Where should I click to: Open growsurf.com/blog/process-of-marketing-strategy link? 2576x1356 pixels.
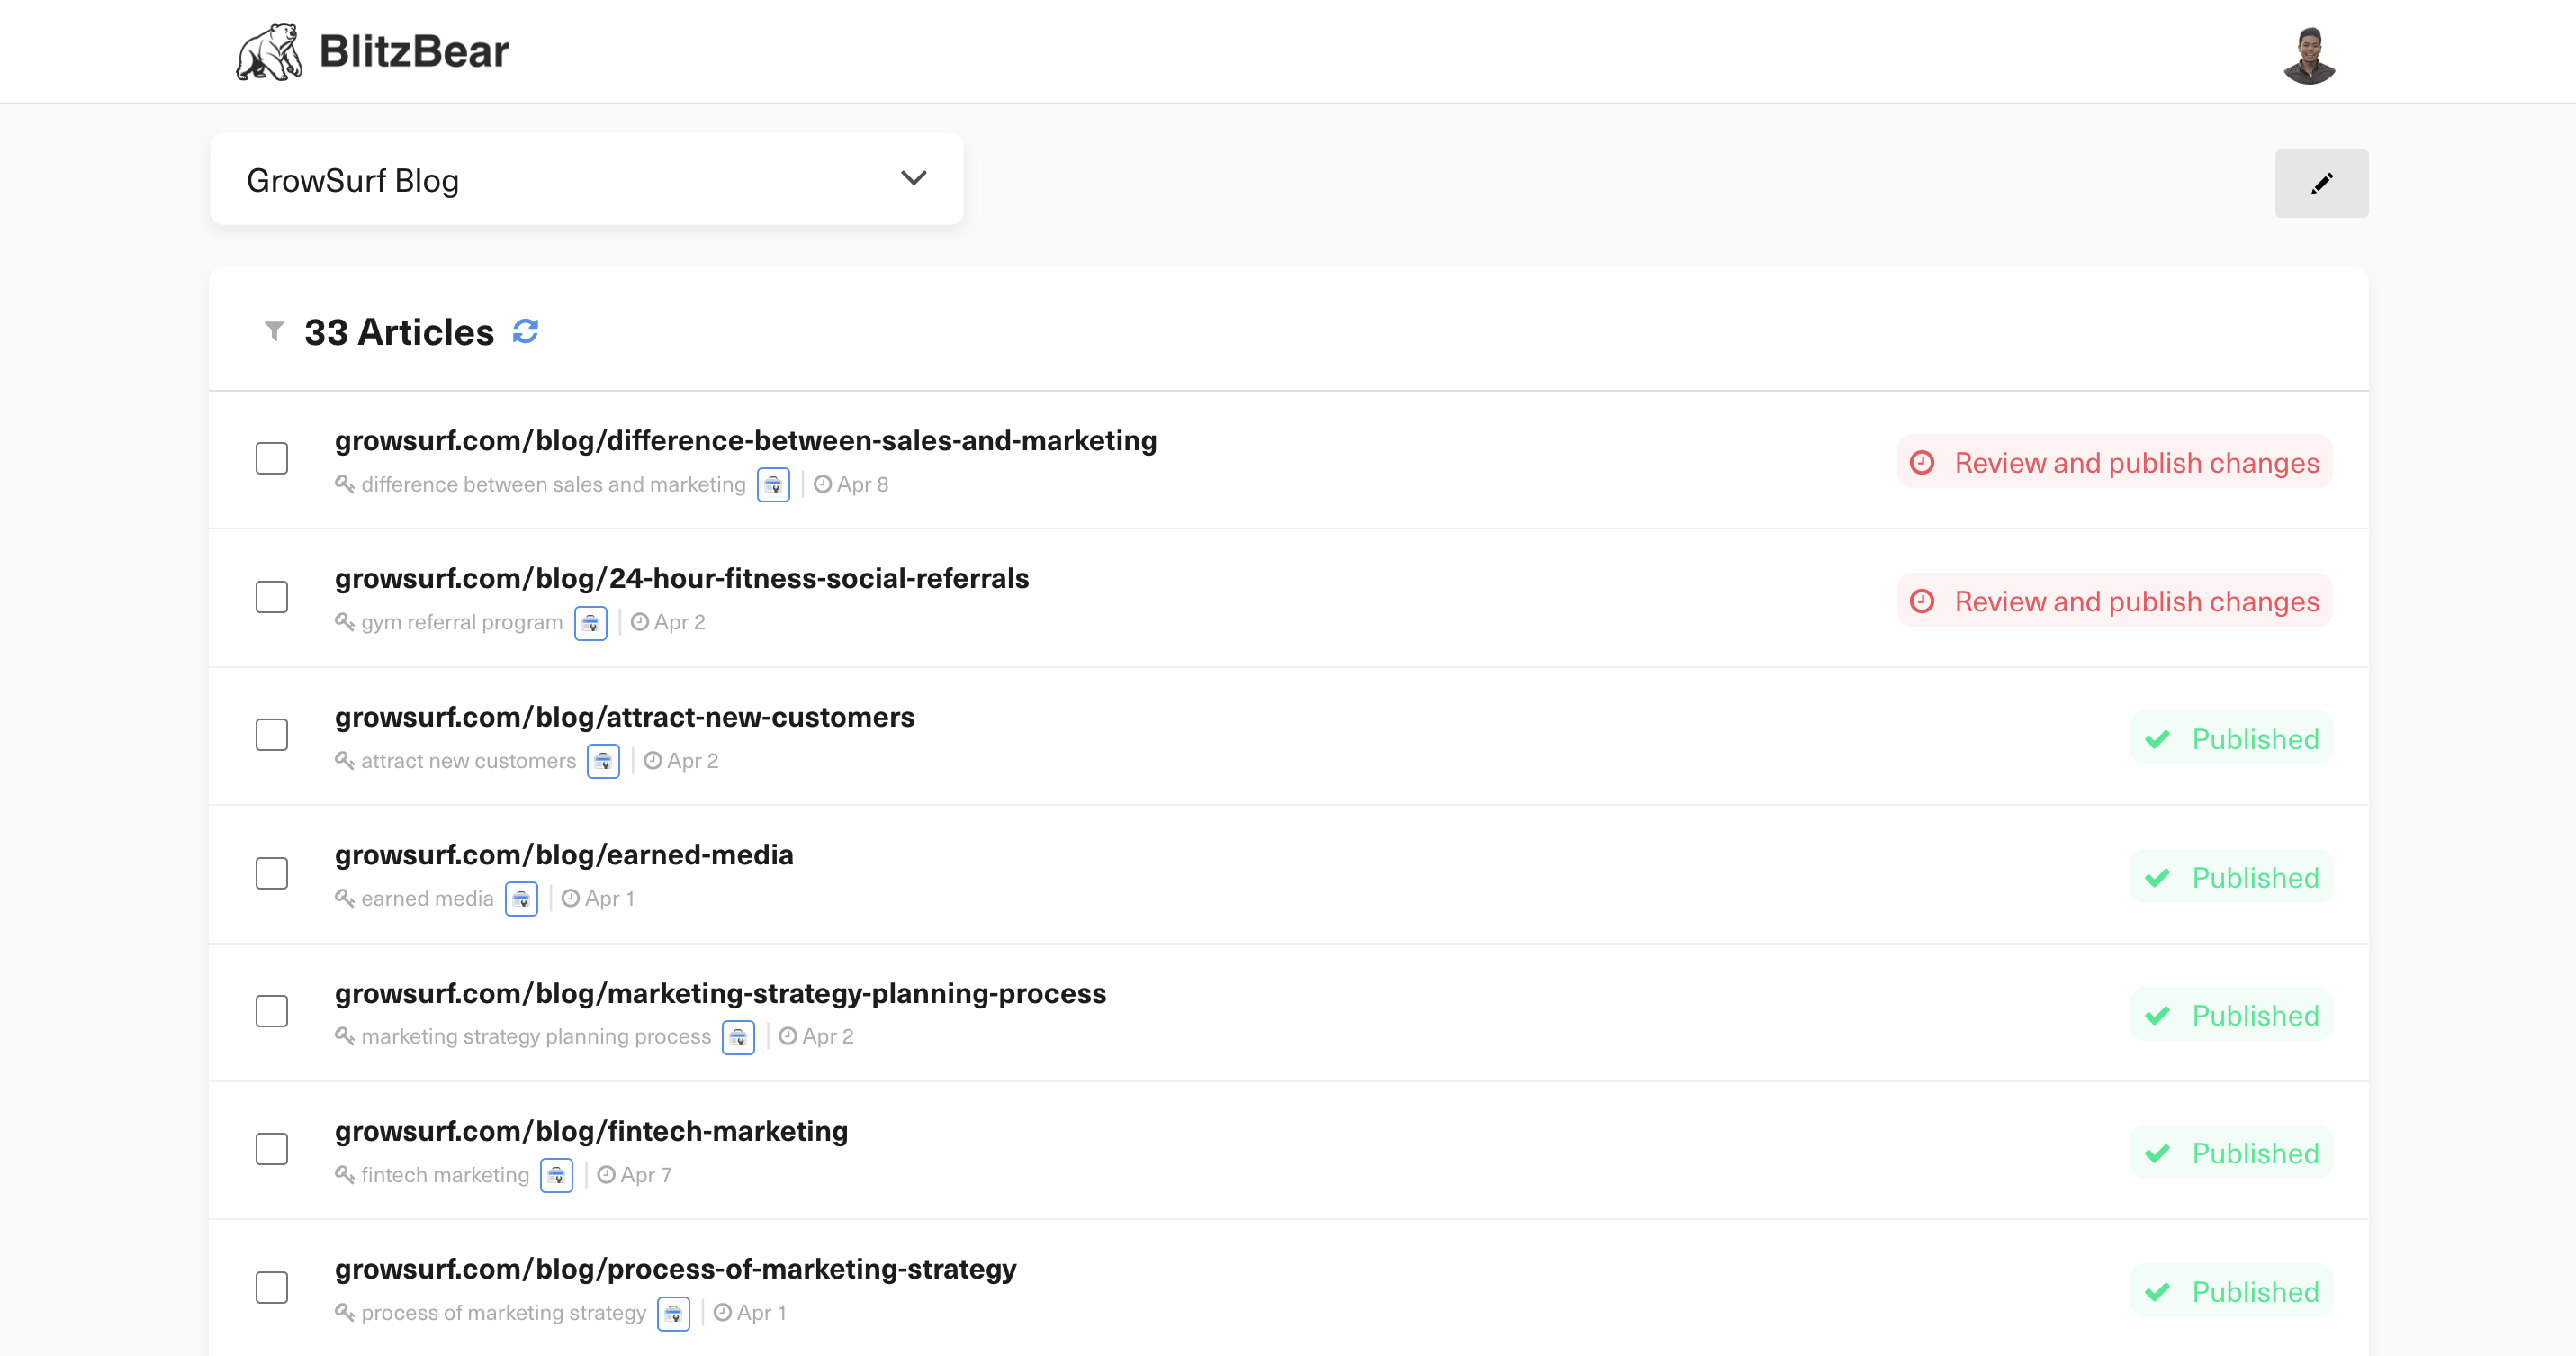[x=676, y=1270]
